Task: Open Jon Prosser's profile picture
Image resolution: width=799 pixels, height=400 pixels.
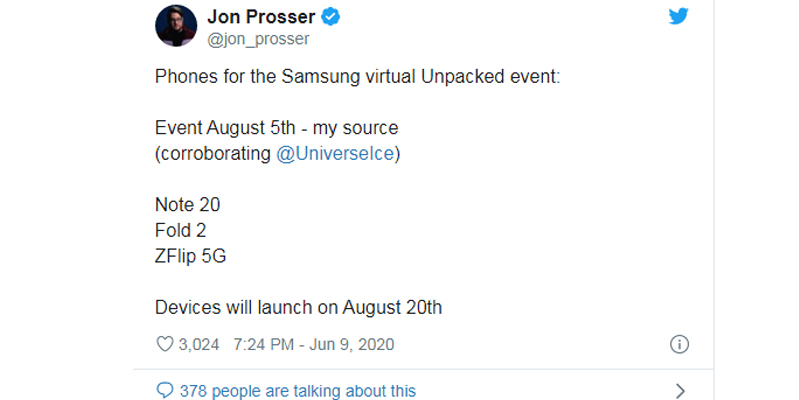Action: pos(176,25)
